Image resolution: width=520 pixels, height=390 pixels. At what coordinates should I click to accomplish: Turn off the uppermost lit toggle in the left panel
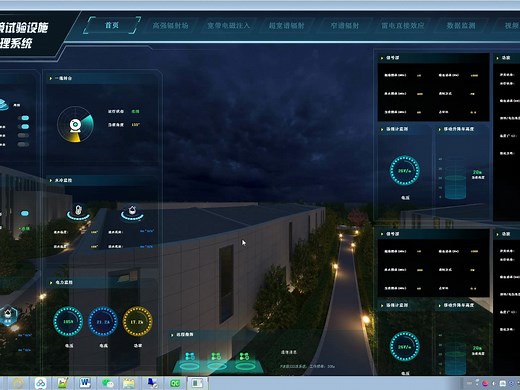[25, 118]
